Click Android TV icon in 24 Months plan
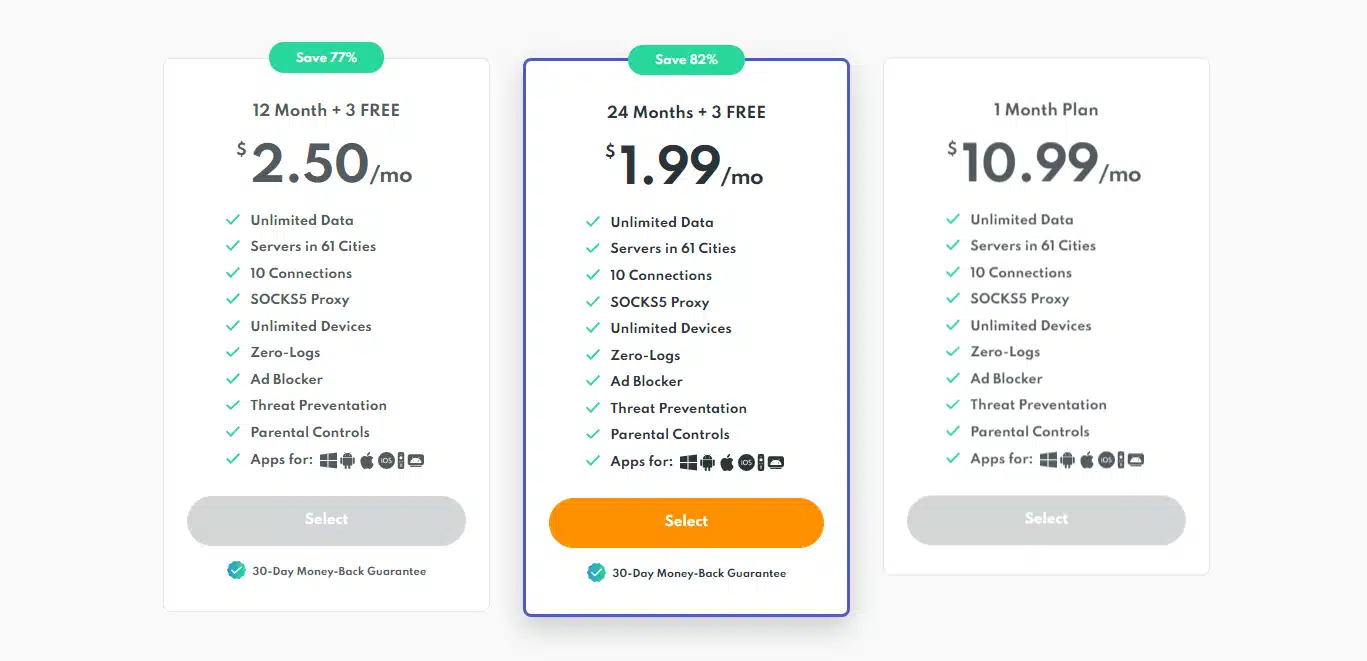This screenshot has width=1367, height=661. 776,462
